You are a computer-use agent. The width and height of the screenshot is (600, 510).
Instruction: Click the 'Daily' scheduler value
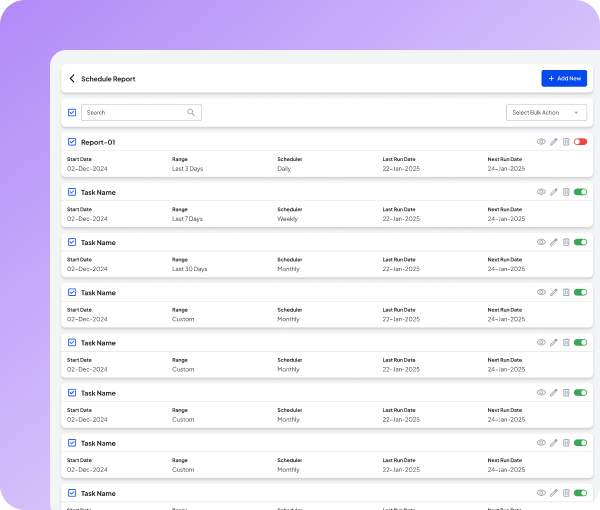[x=284, y=169]
